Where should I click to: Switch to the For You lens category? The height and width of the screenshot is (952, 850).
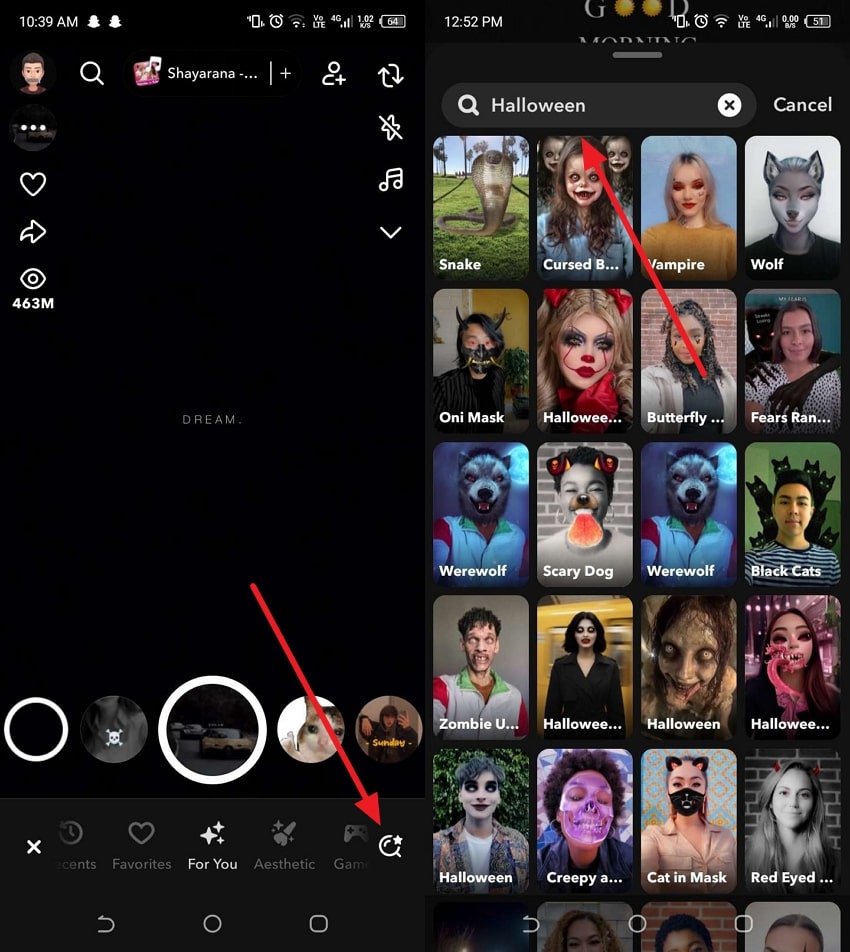[212, 846]
